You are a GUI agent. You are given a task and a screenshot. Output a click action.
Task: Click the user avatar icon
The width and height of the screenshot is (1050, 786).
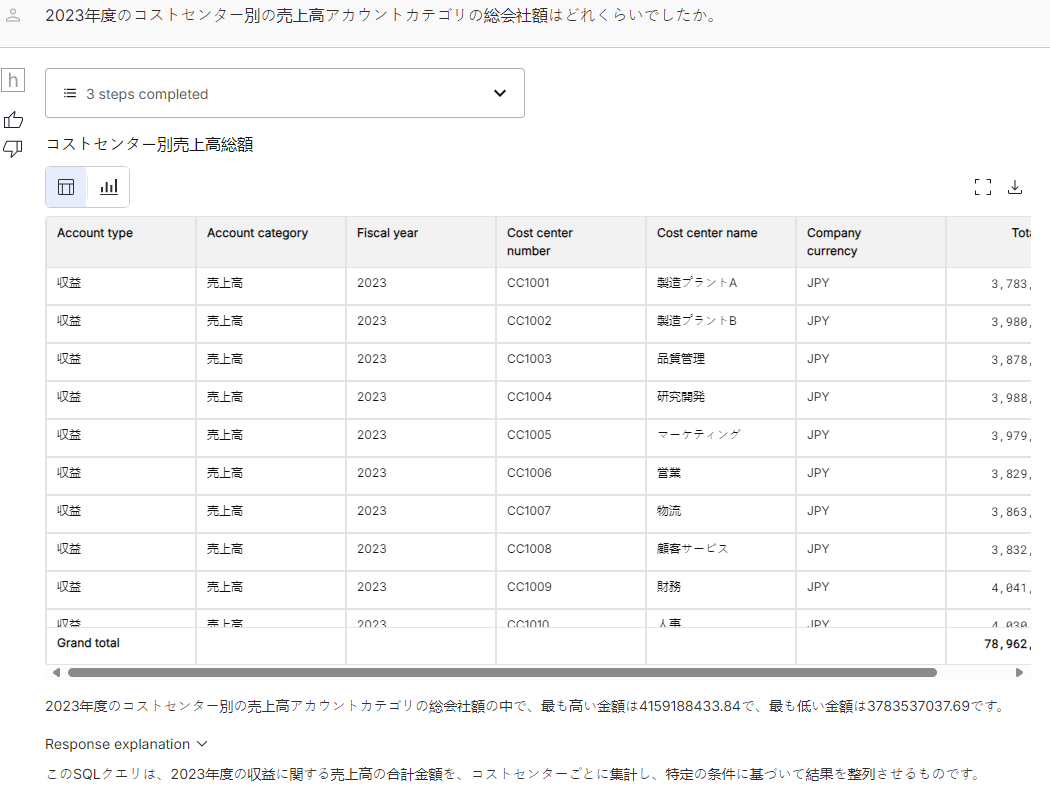point(14,17)
